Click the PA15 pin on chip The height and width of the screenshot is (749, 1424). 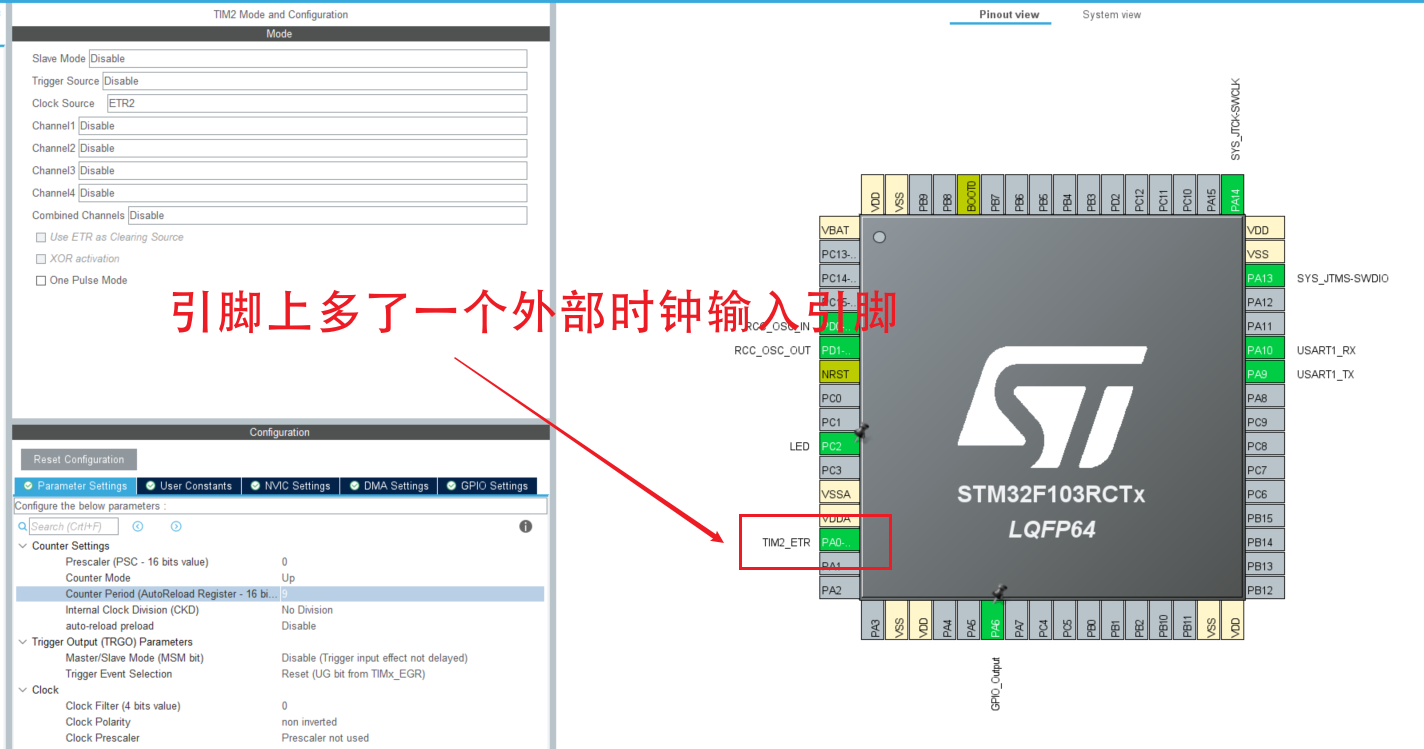point(1211,195)
